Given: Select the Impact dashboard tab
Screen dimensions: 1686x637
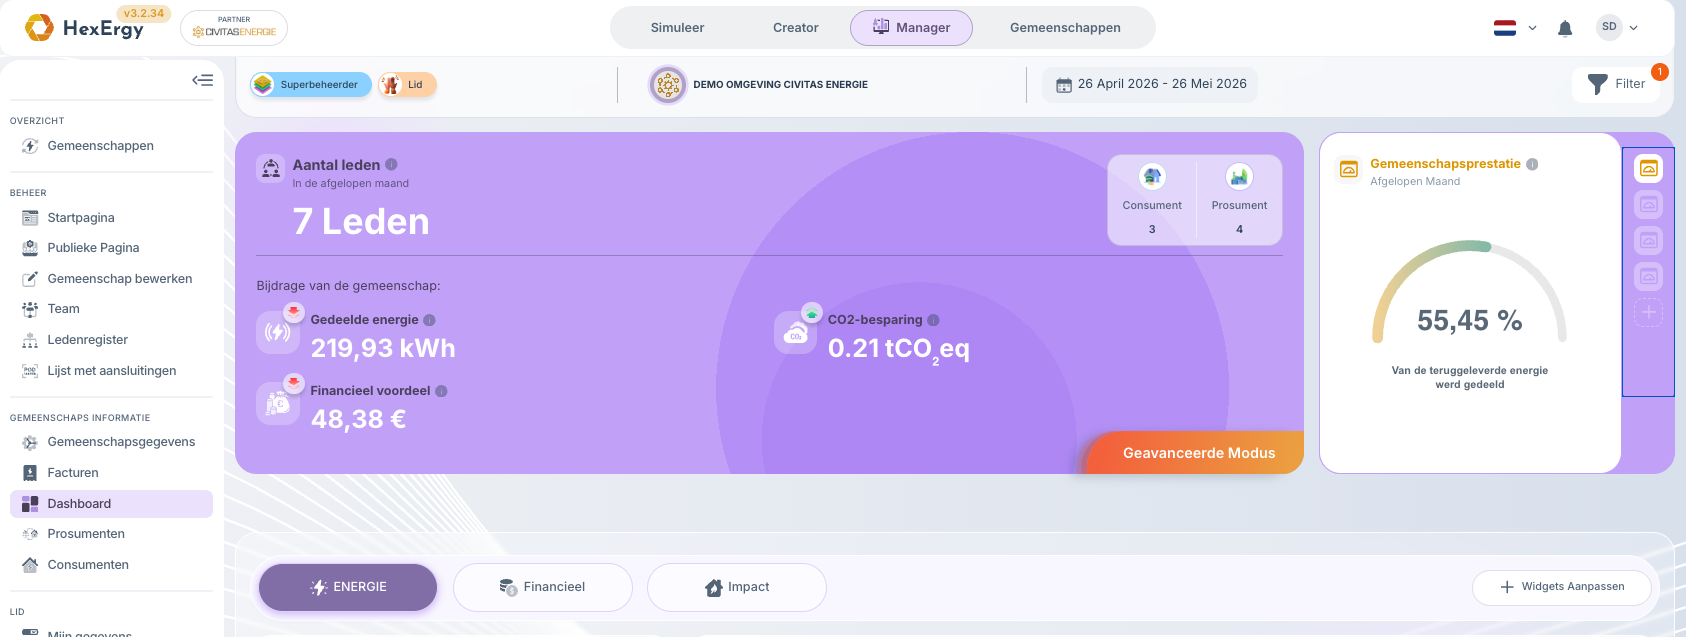Looking at the screenshot, I should (737, 587).
